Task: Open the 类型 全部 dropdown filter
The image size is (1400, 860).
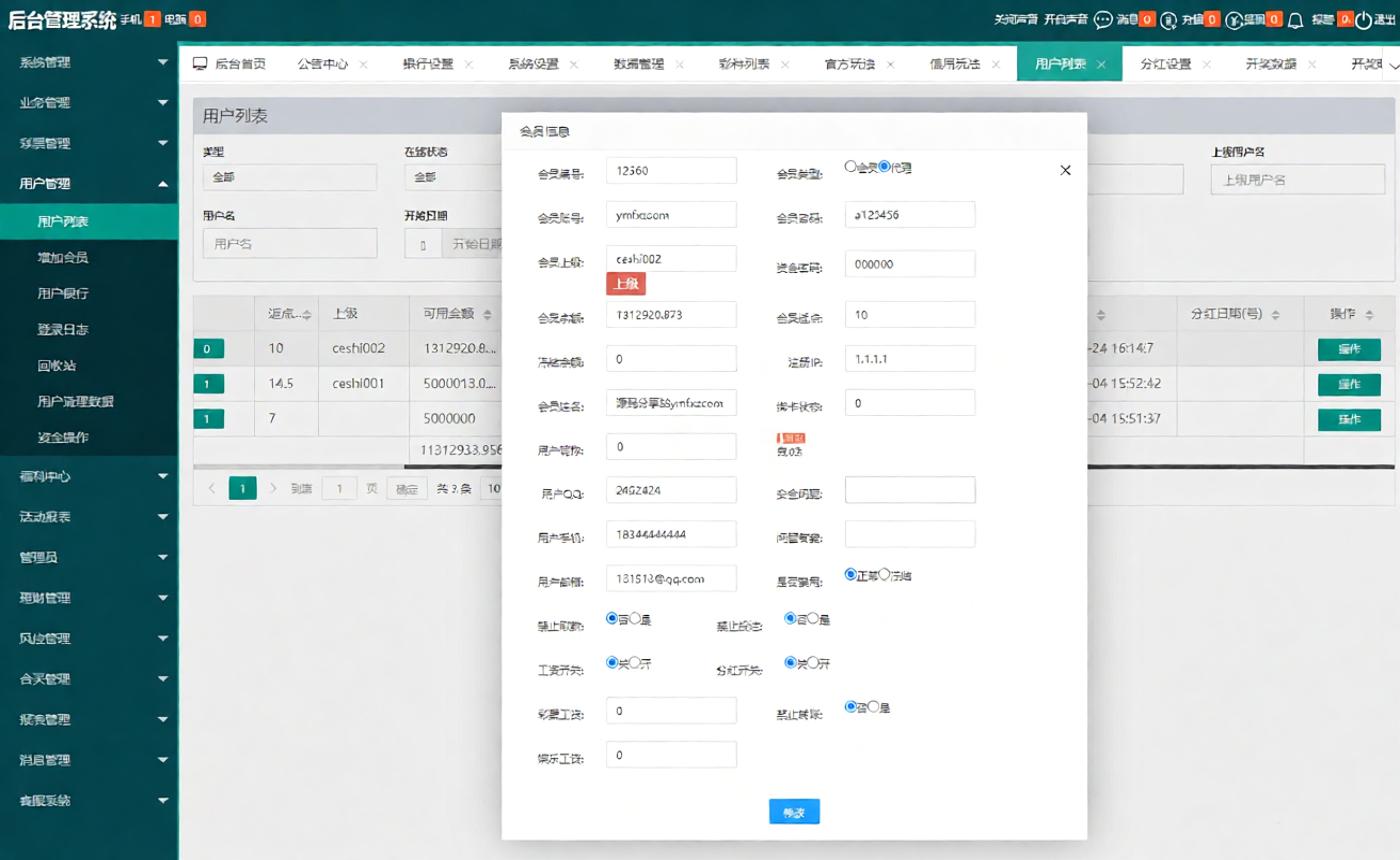Action: (289, 177)
